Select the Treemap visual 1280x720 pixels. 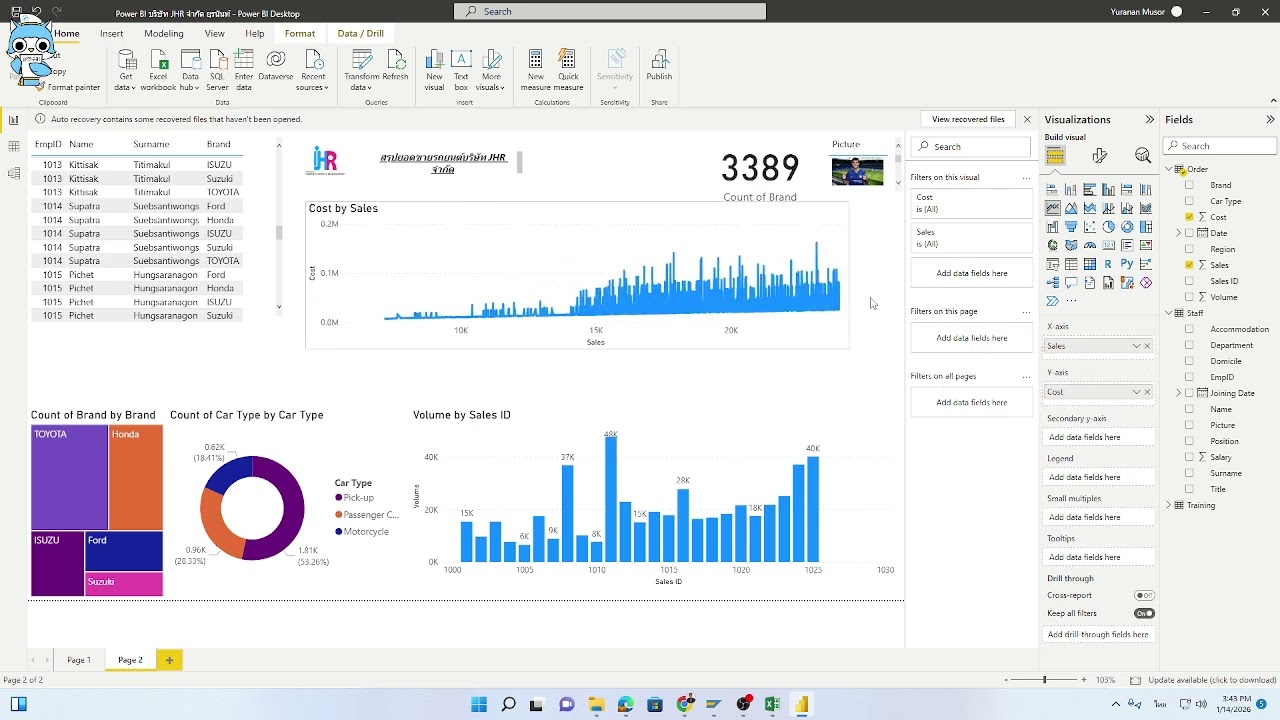pyautogui.click(x=1146, y=227)
